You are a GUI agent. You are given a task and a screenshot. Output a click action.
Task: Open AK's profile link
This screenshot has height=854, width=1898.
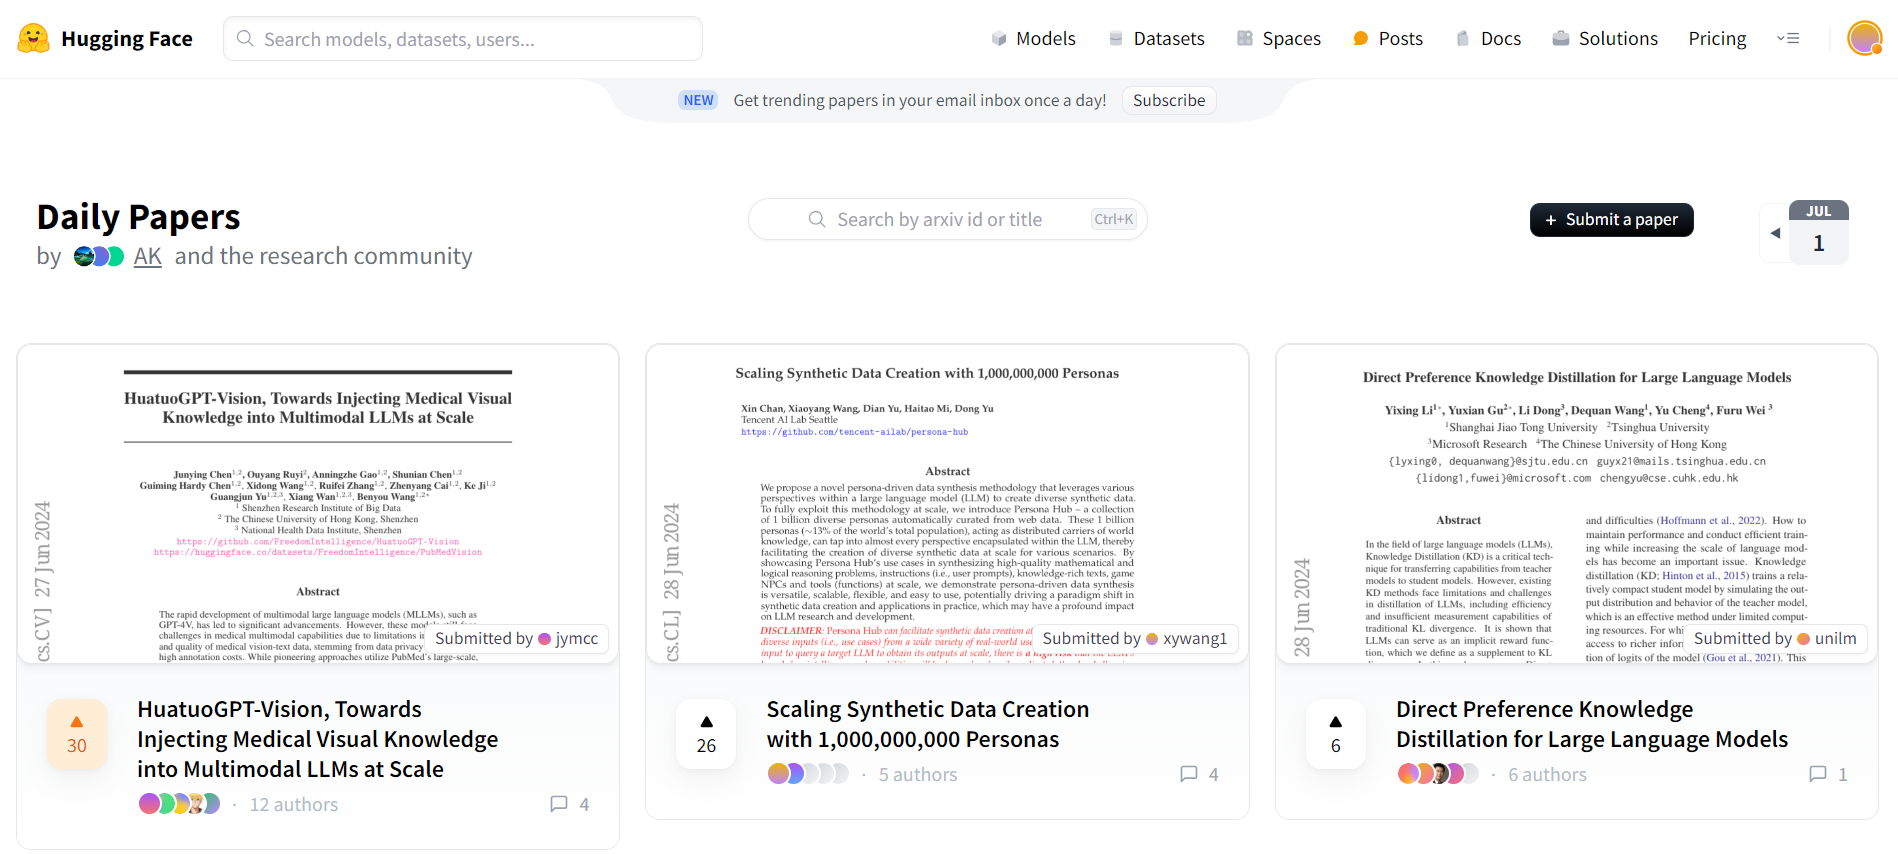147,256
